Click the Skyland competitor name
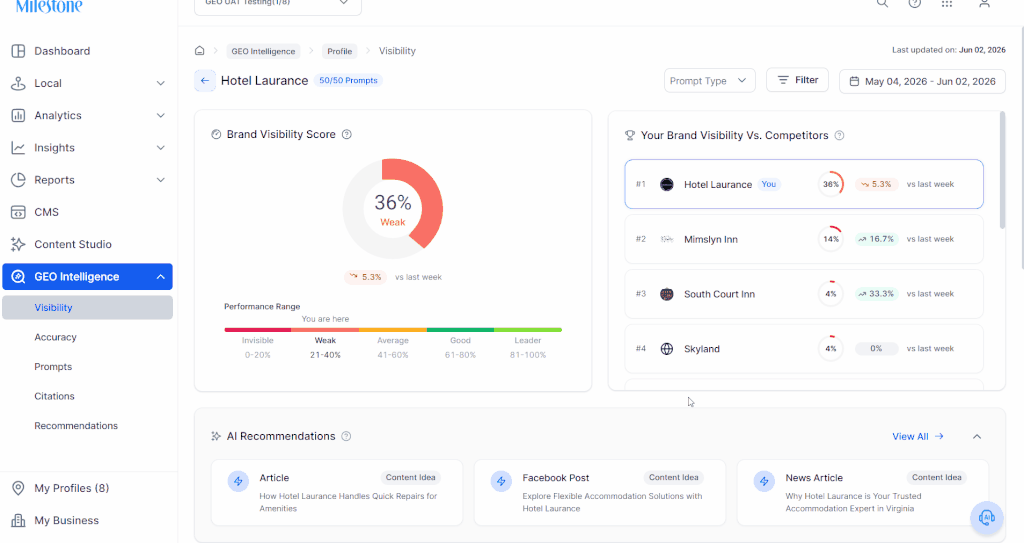Image resolution: width=1024 pixels, height=543 pixels. coord(702,349)
